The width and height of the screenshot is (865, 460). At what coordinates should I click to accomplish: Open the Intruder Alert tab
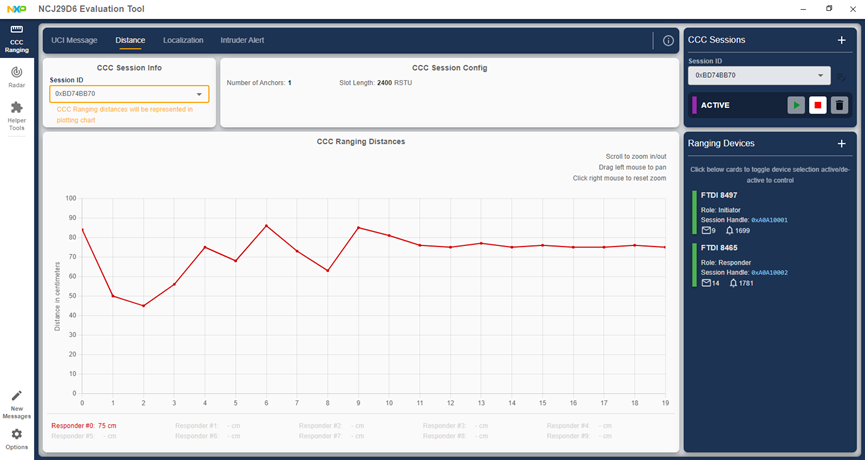click(x=242, y=41)
